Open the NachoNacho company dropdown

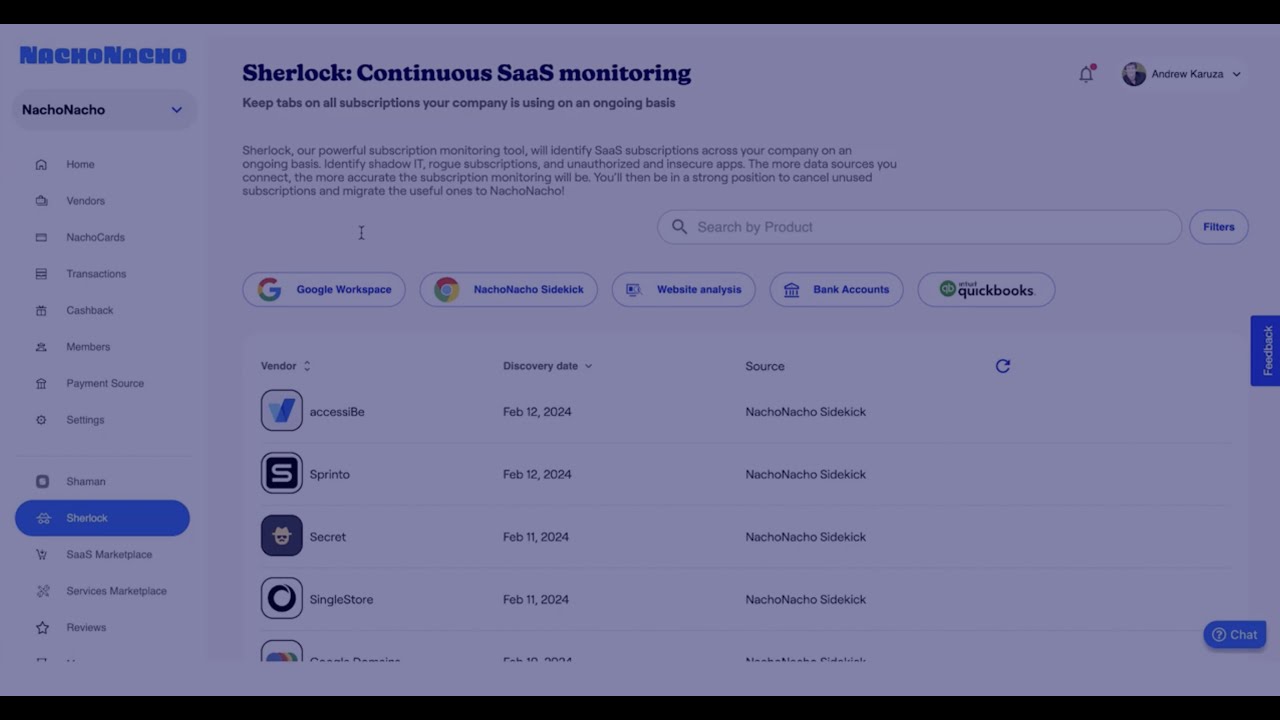click(104, 110)
